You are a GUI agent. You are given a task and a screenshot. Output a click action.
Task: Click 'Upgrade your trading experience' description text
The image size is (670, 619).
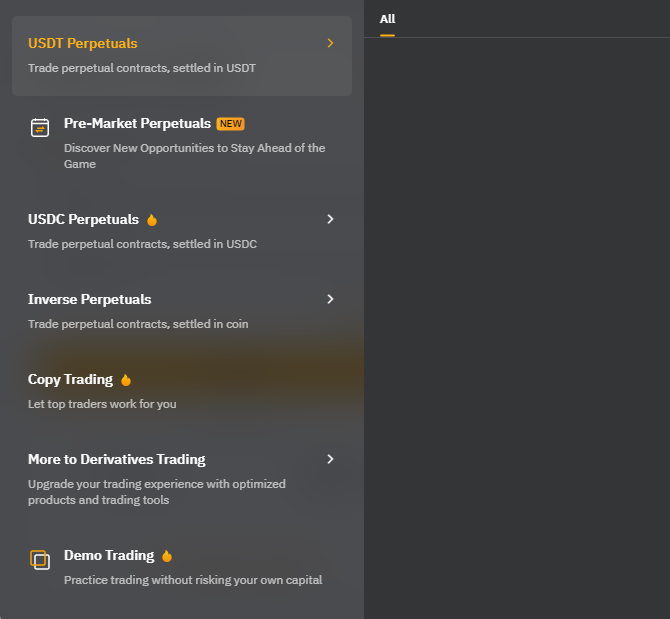(x=157, y=492)
